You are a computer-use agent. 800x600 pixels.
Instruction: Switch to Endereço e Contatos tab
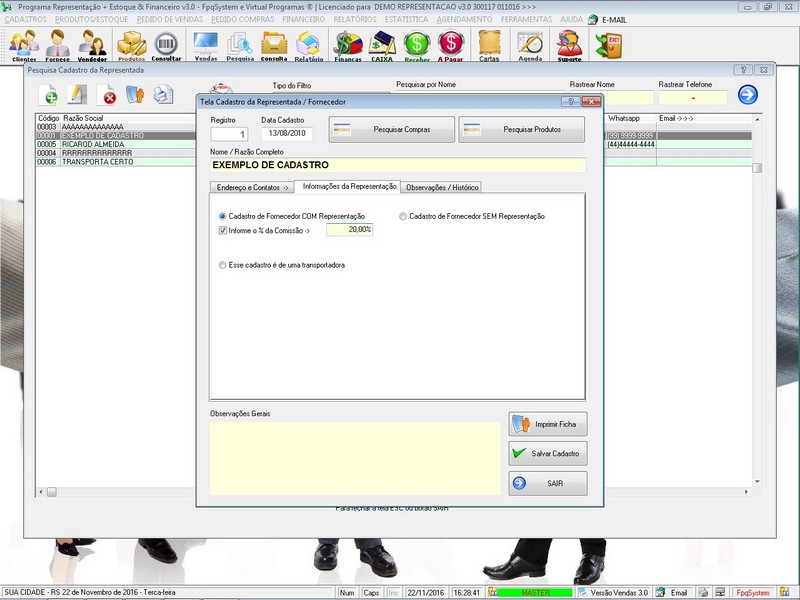point(252,187)
